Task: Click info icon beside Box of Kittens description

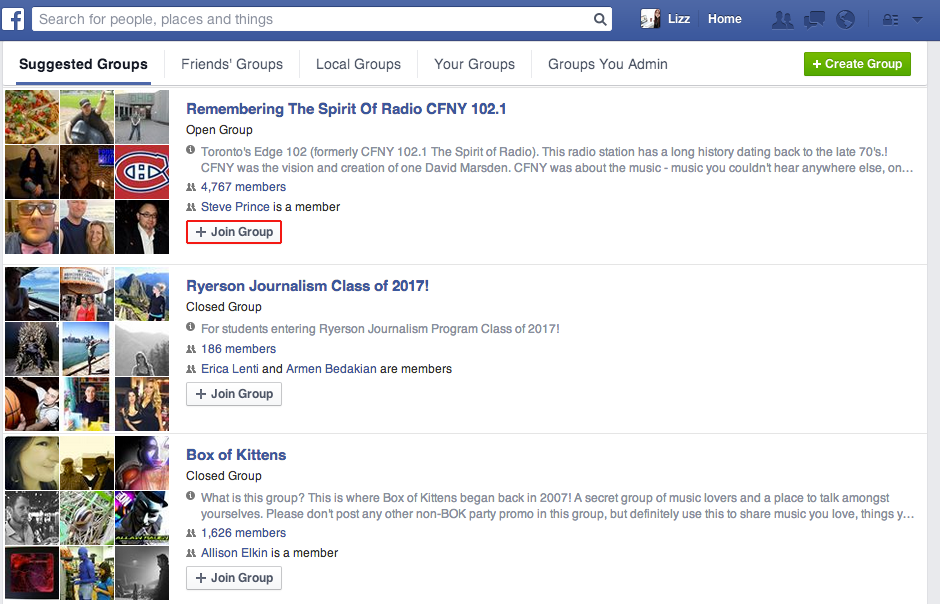Action: tap(191, 496)
